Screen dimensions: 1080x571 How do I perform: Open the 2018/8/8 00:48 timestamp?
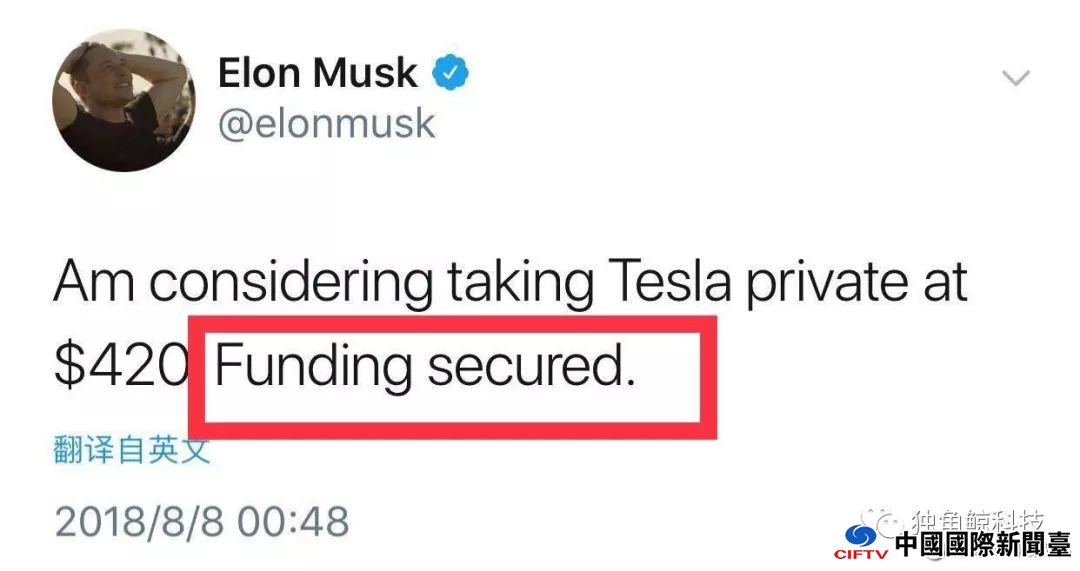pyautogui.click(x=202, y=521)
